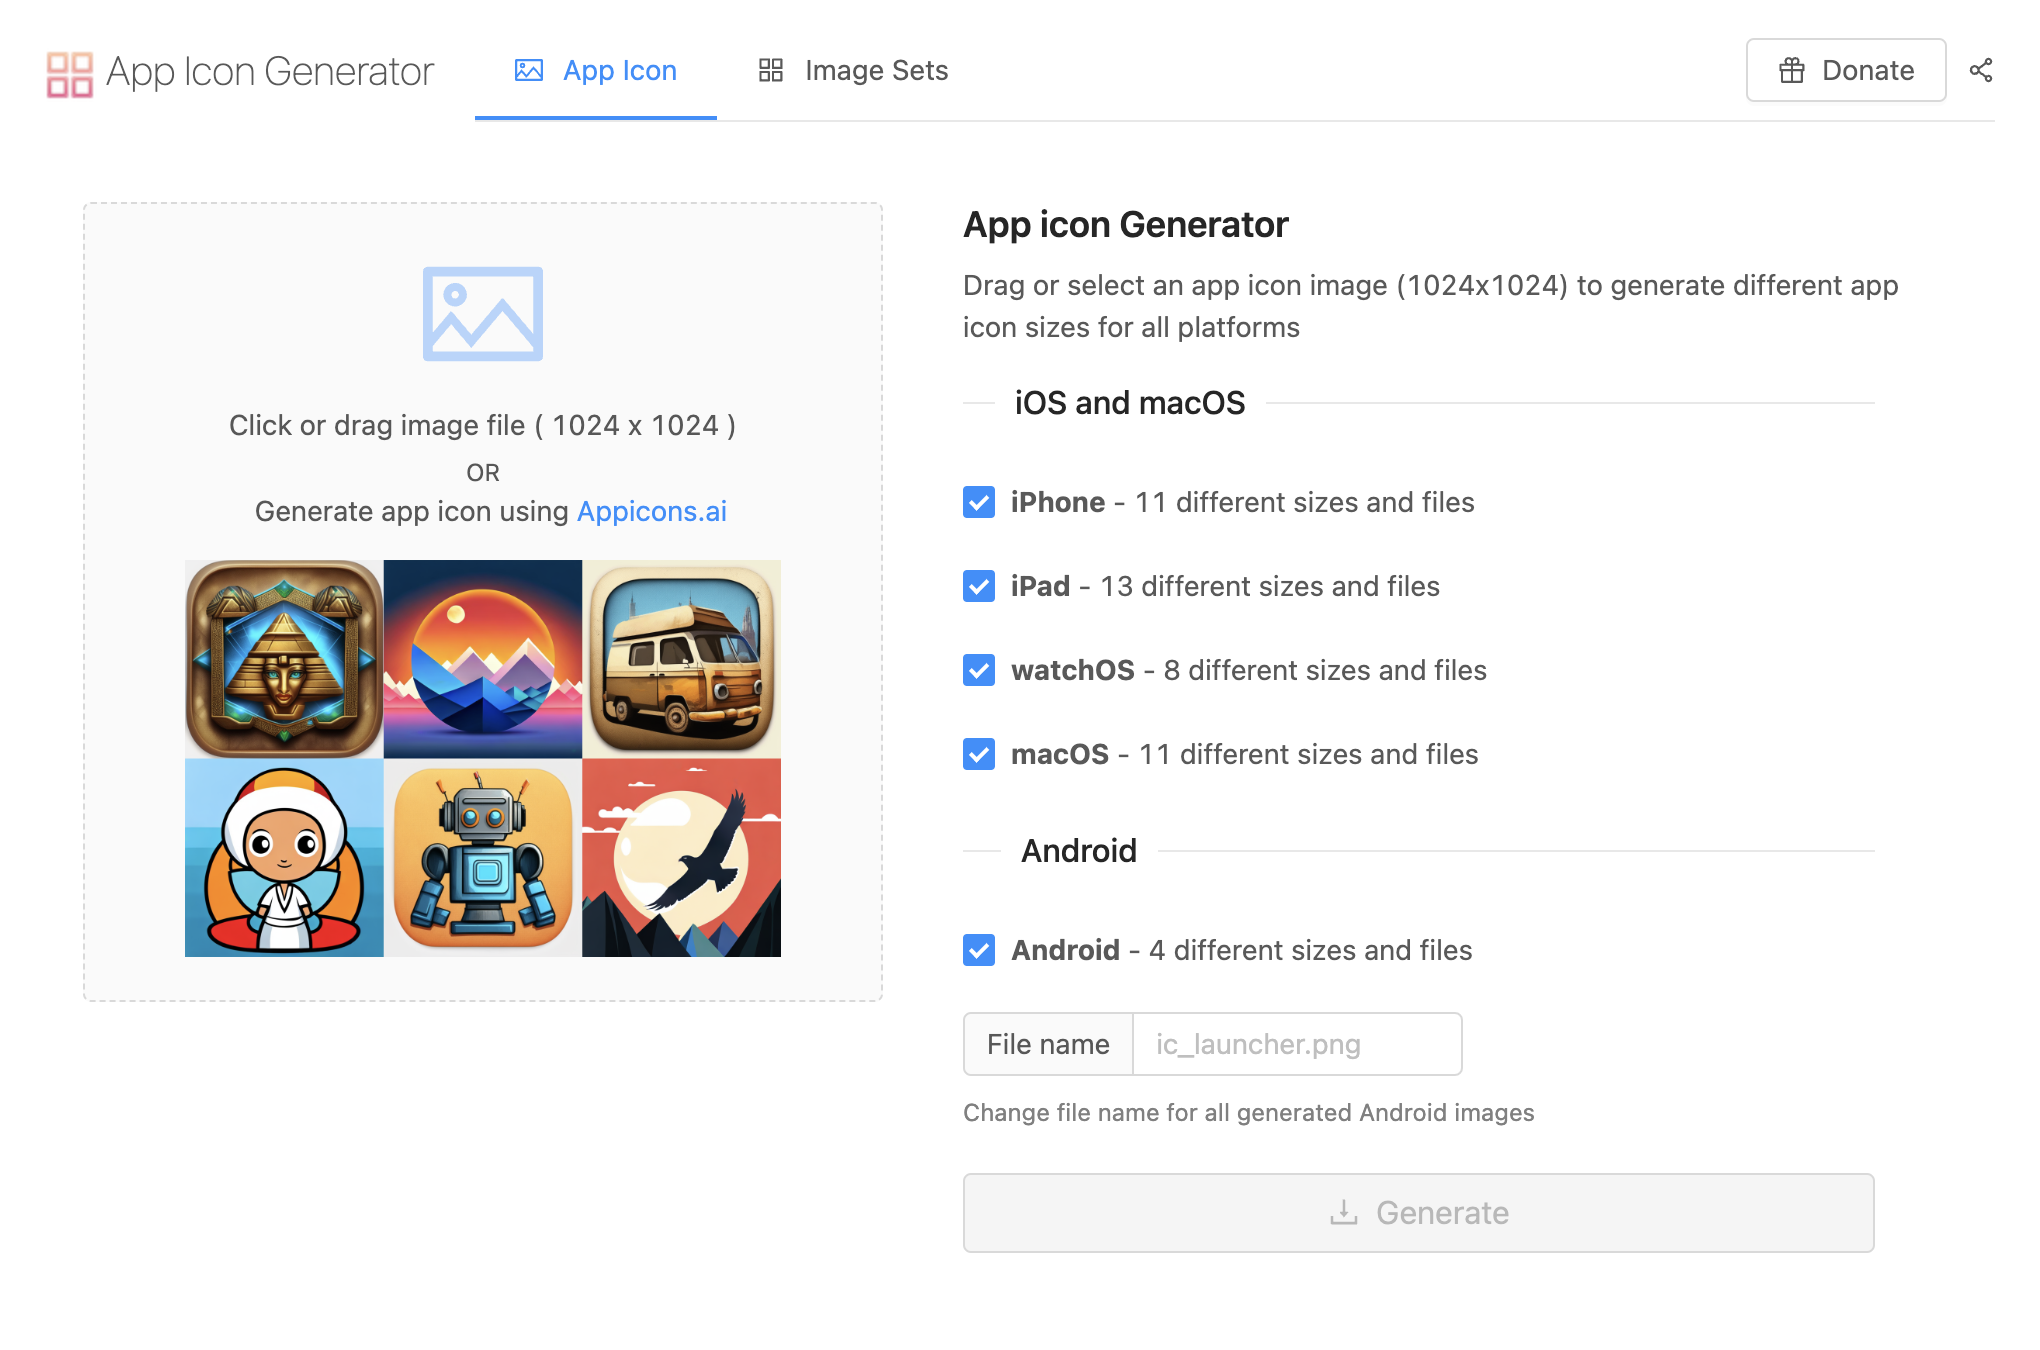The width and height of the screenshot is (2040, 1350).
Task: Uncheck the iPhone checkbox
Action: pos(979,502)
